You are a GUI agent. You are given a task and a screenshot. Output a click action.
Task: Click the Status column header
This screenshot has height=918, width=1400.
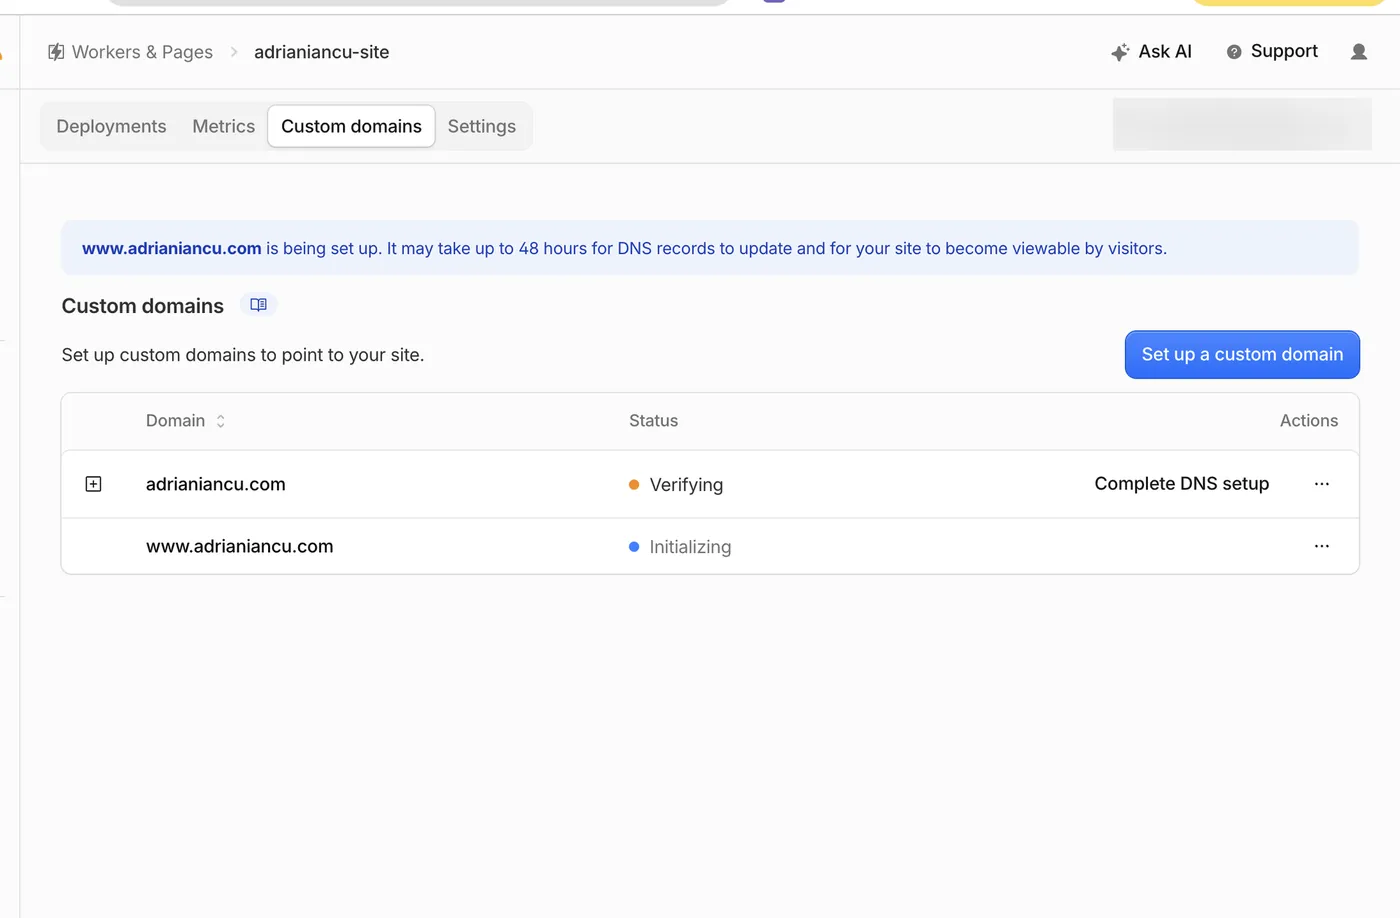pos(653,421)
